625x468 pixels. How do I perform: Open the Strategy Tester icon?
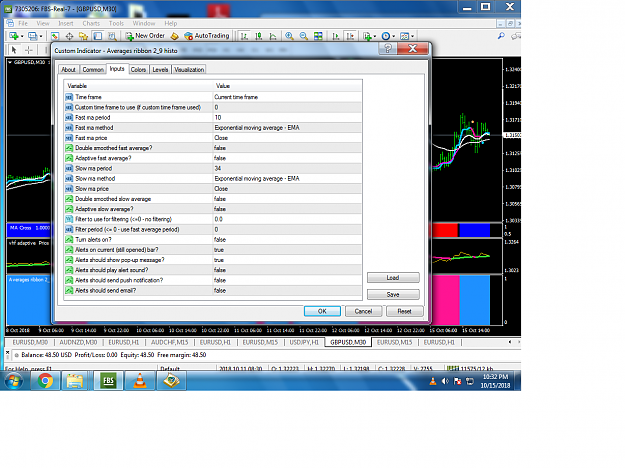(x=112, y=36)
